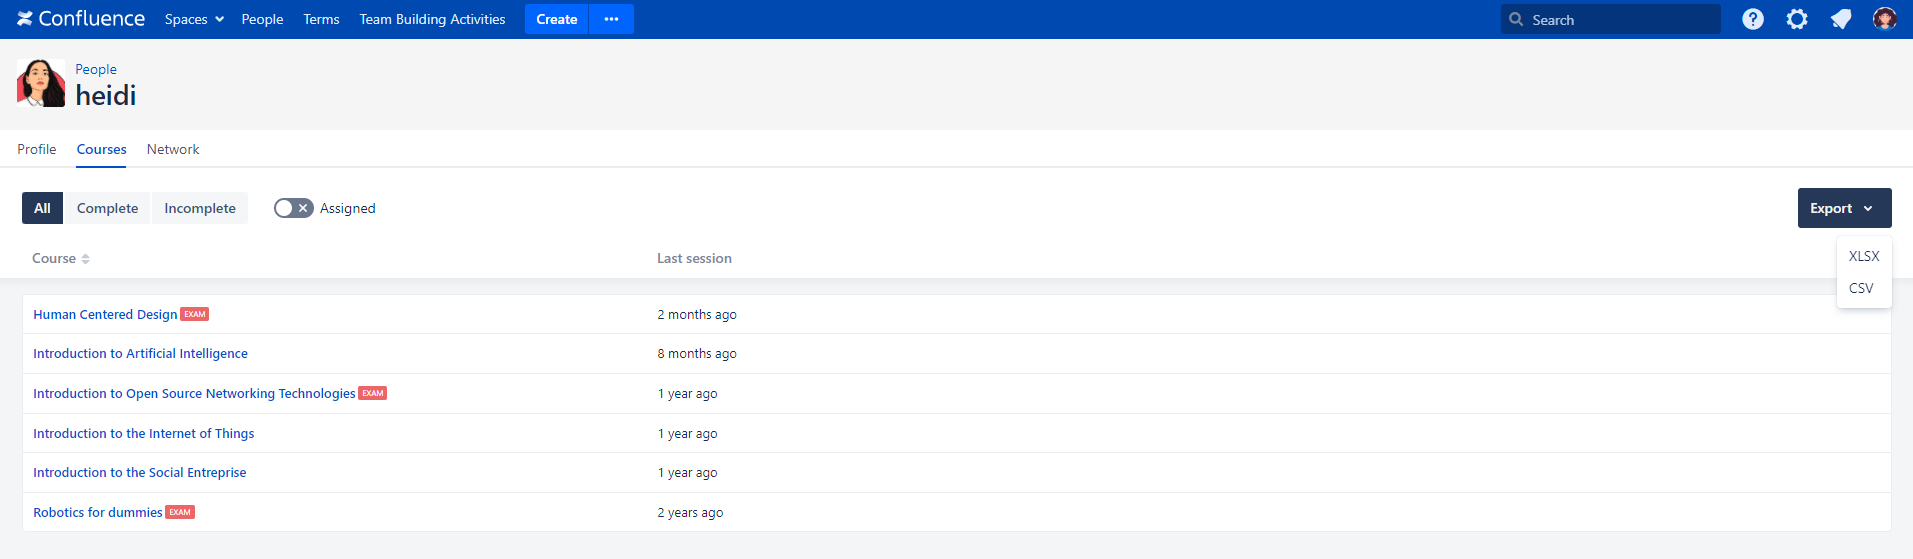Select the Complete filter button
This screenshot has width=1913, height=559.
tap(107, 208)
